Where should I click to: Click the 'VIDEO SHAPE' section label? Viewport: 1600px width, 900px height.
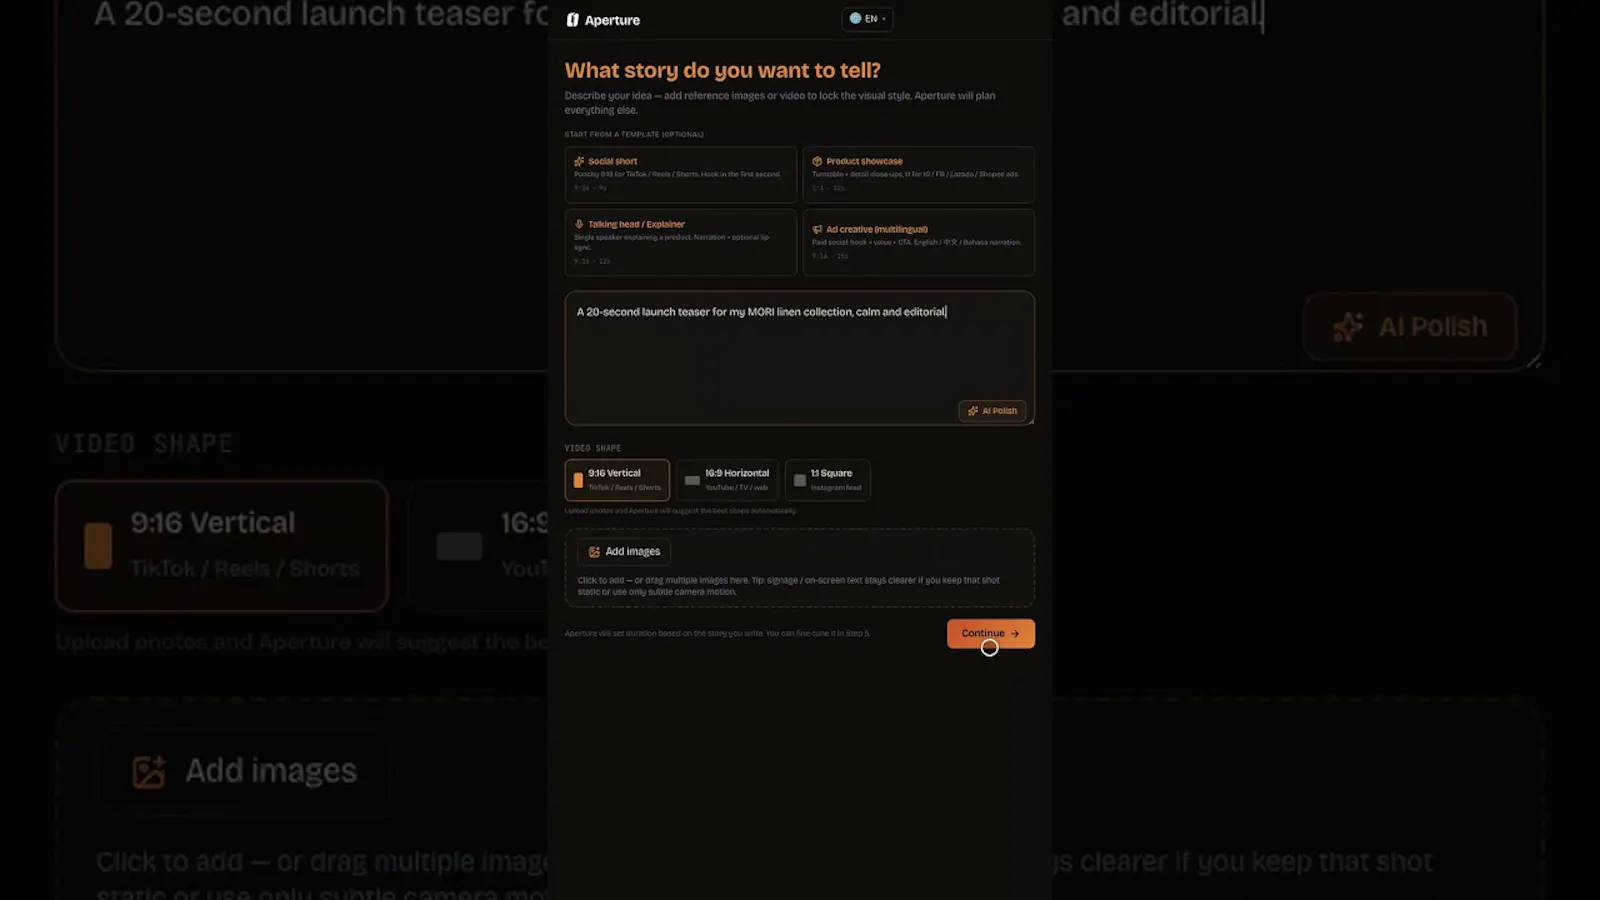(593, 448)
